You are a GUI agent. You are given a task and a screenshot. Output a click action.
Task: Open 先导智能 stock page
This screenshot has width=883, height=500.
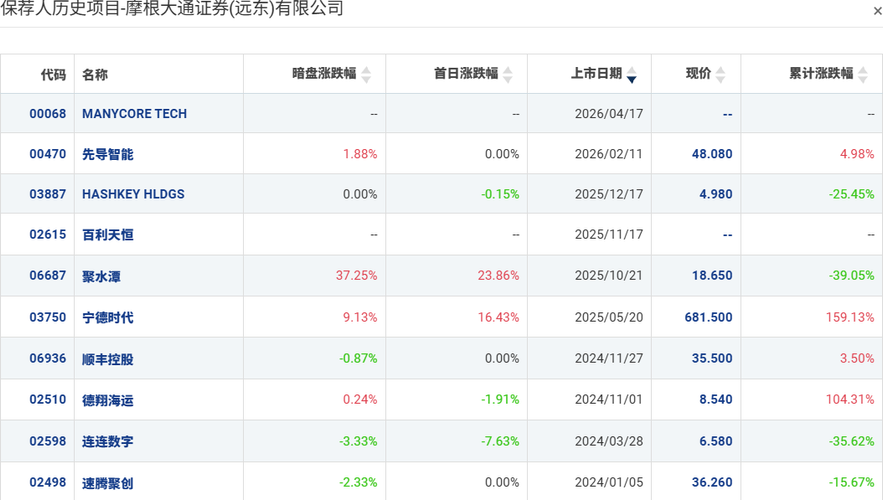click(108, 154)
